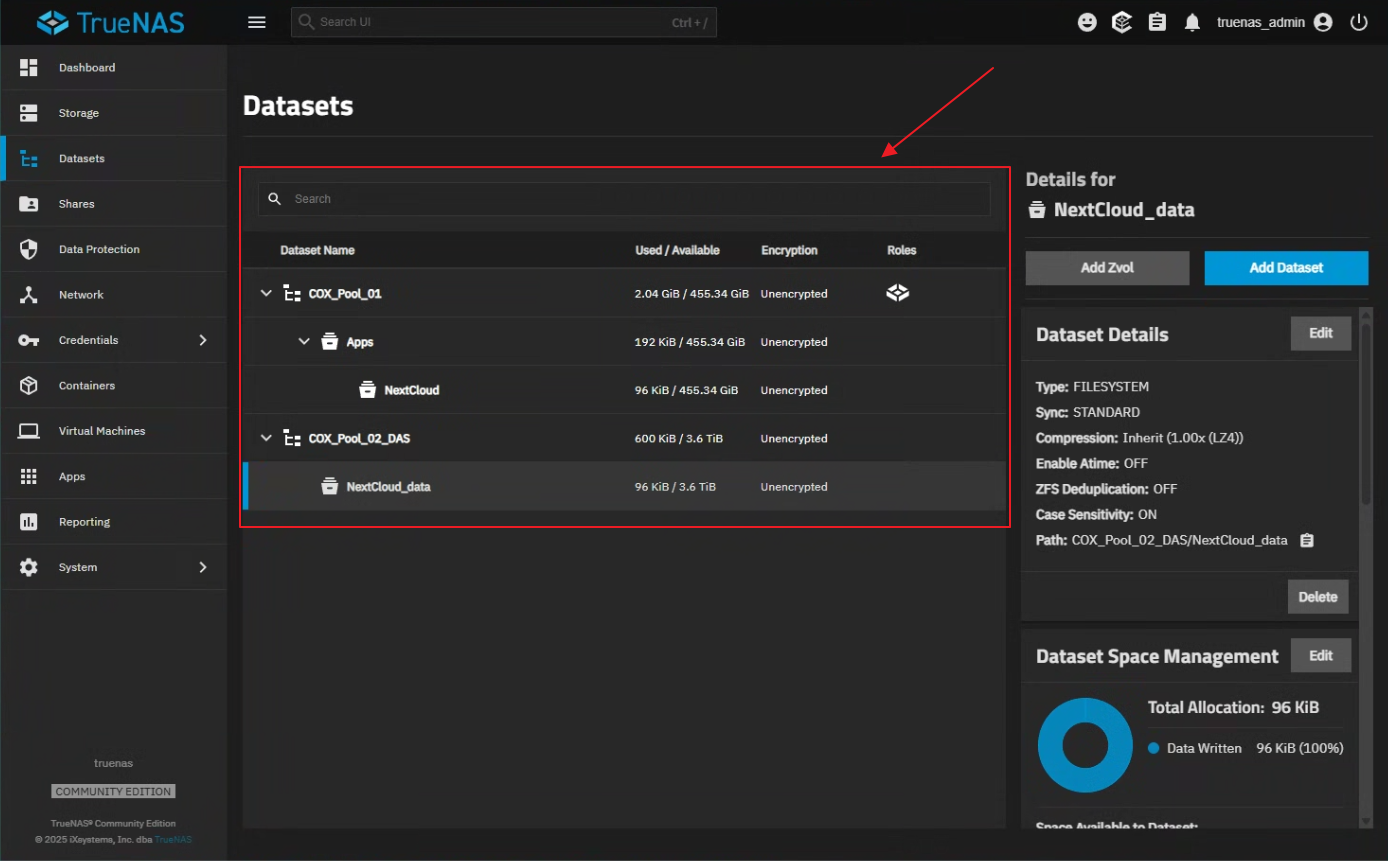Click the TrueNAS logo

tap(111, 22)
